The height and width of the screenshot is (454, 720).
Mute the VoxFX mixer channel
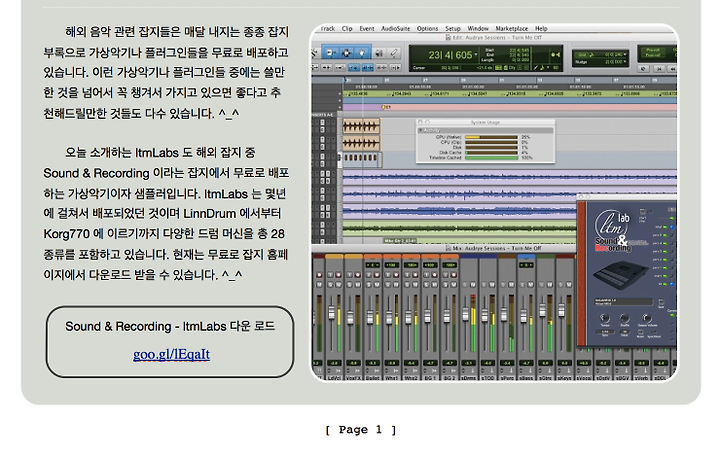(358, 285)
